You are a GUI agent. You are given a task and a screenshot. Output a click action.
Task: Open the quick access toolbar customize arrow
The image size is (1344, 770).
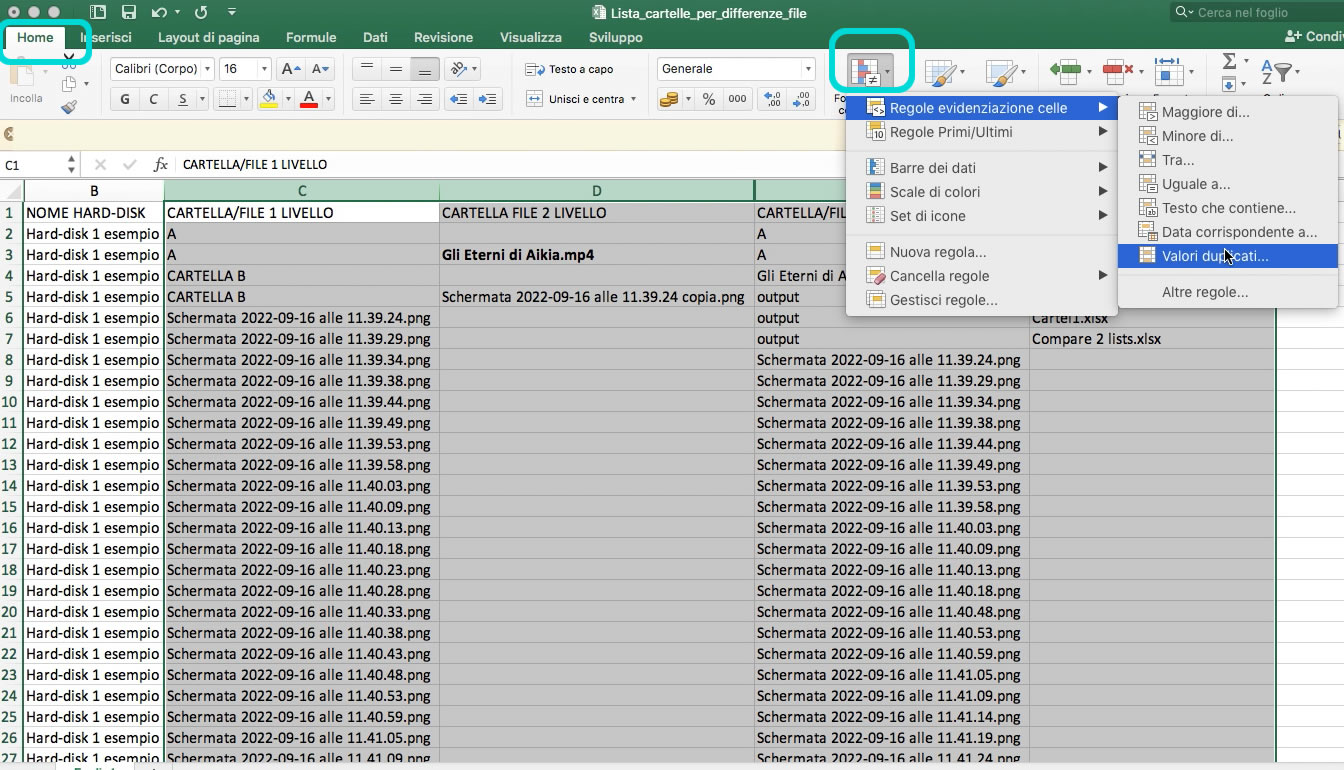coord(232,13)
